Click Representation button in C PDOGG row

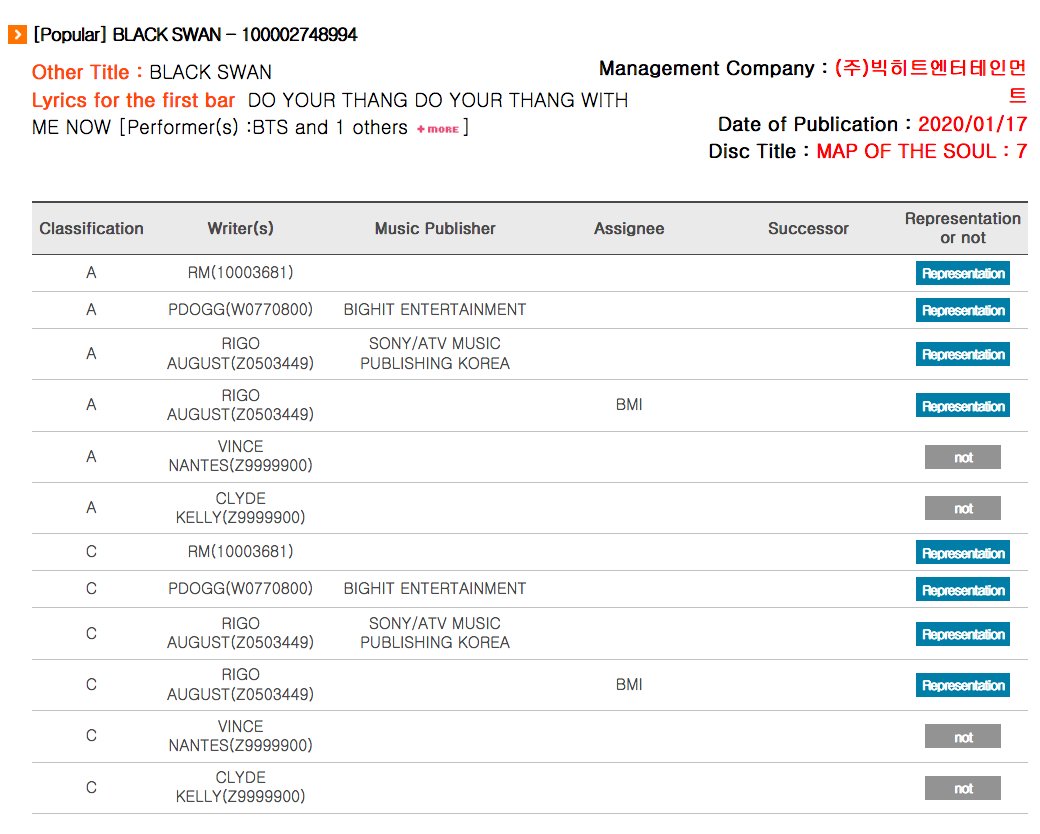click(x=962, y=590)
